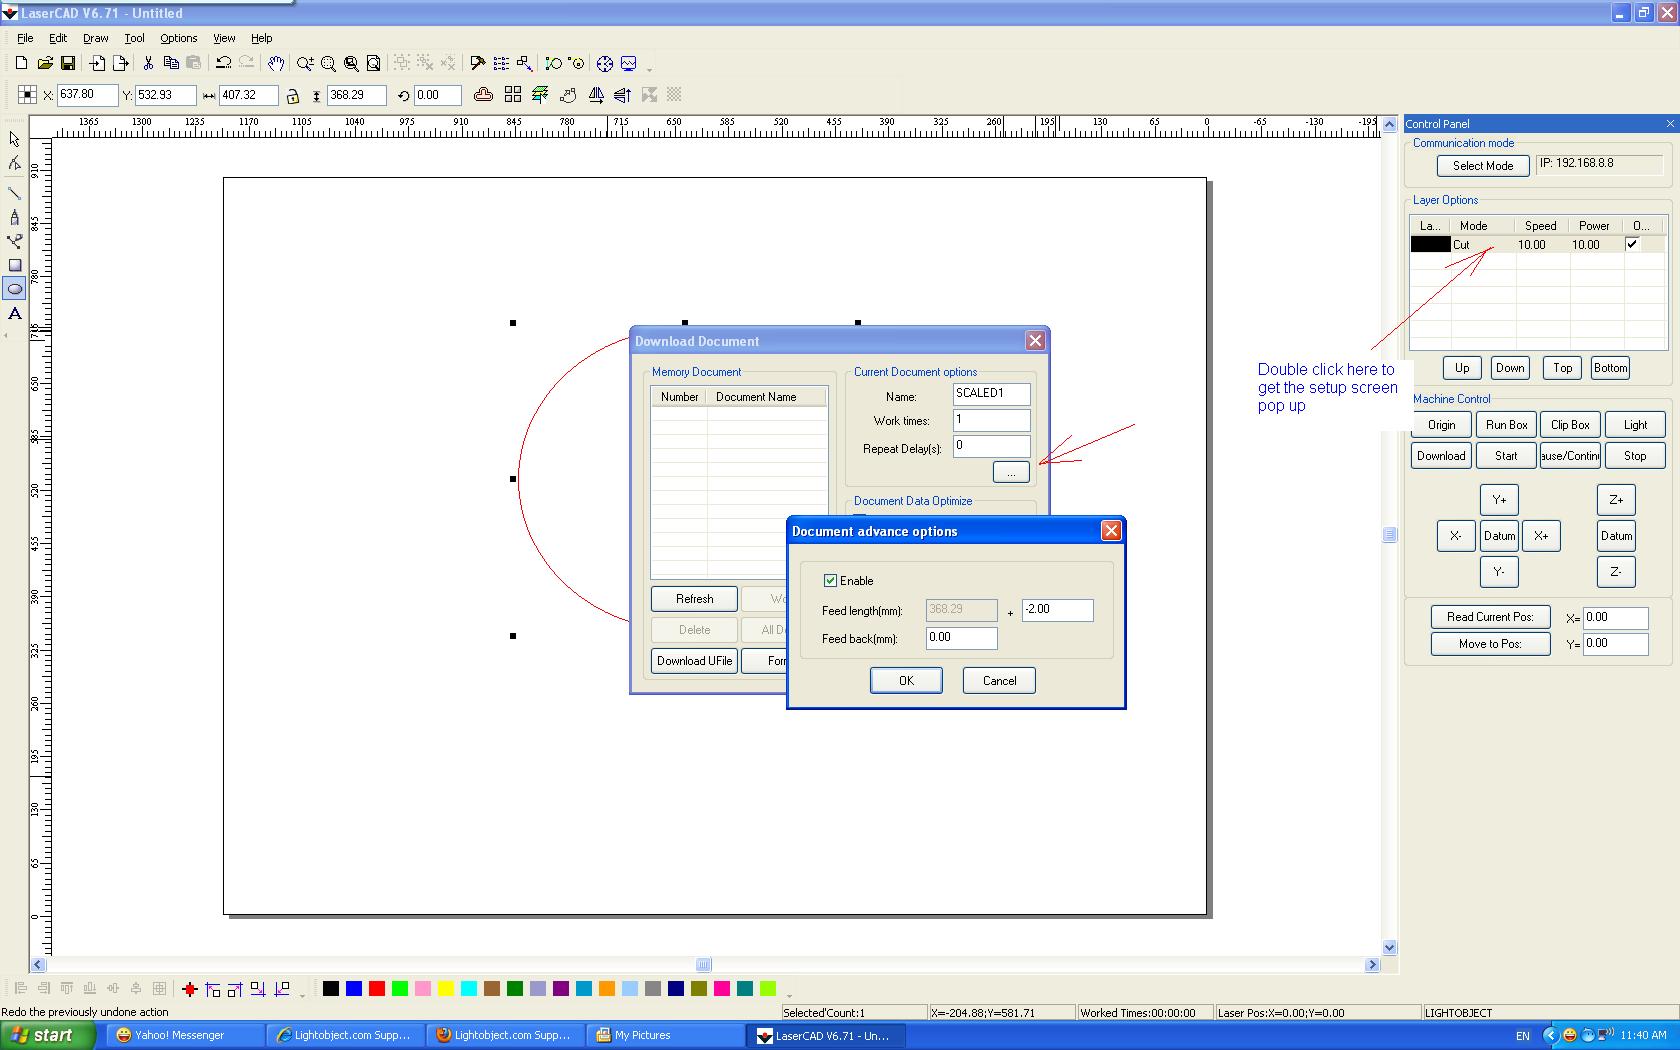Click the Undo toolbar icon

[223, 63]
